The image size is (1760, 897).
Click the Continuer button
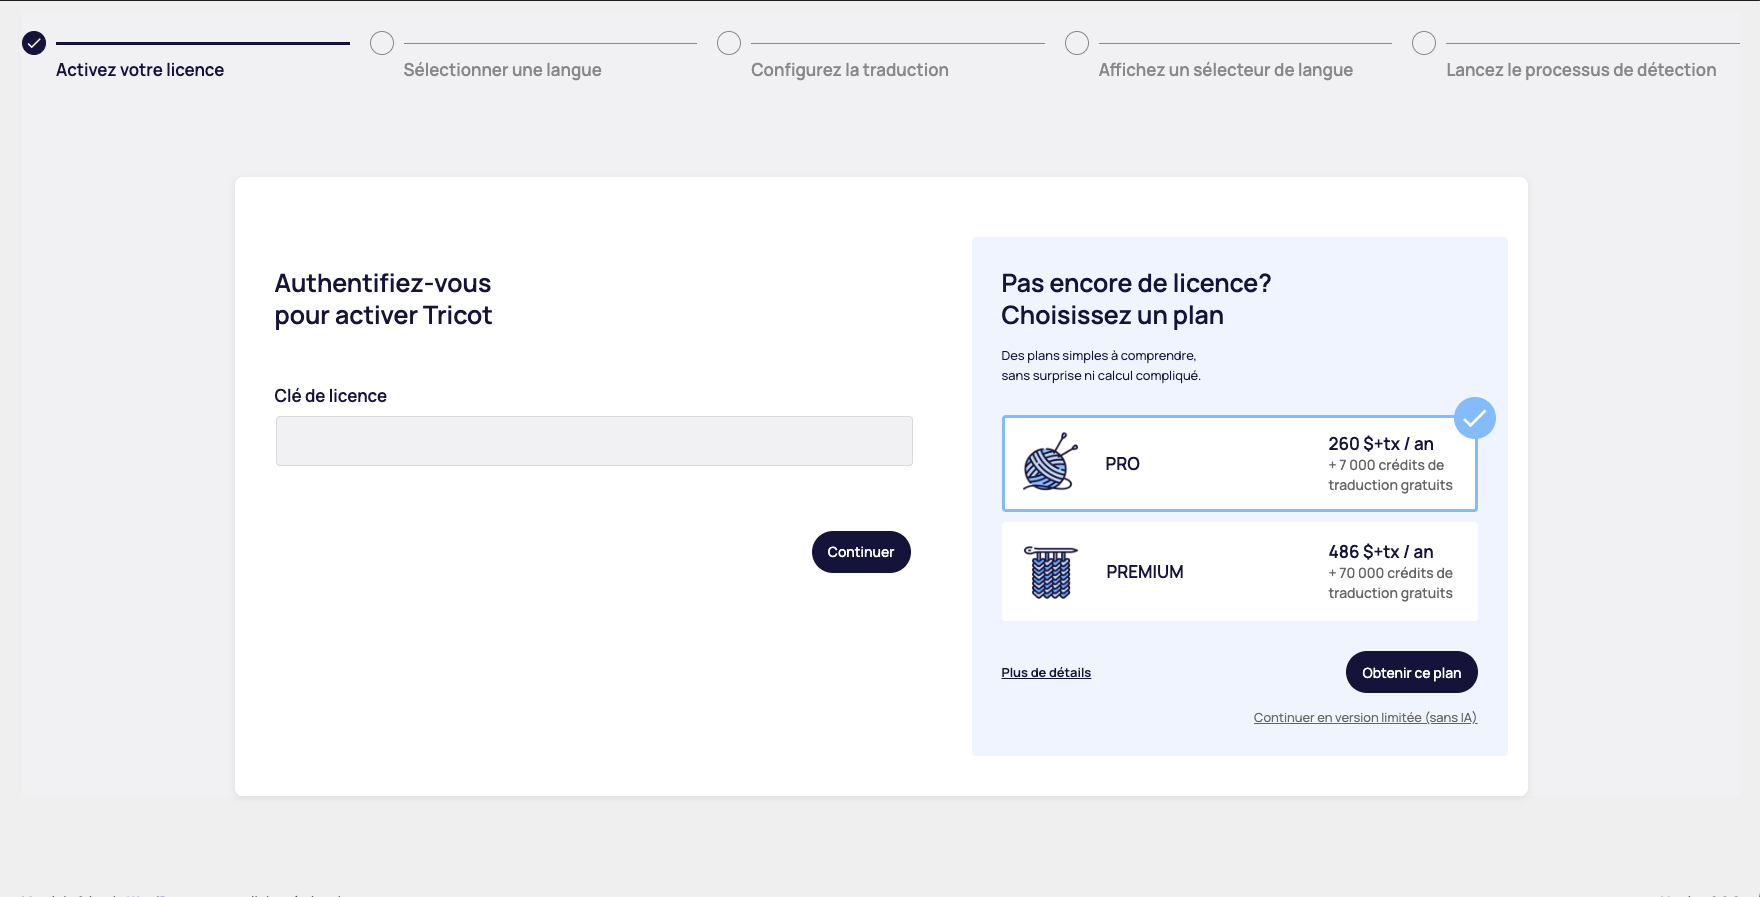(861, 552)
